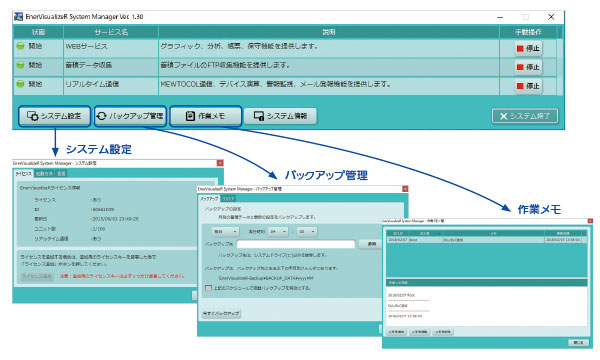
Task: Close the システム設定 window
Action: 220,163
